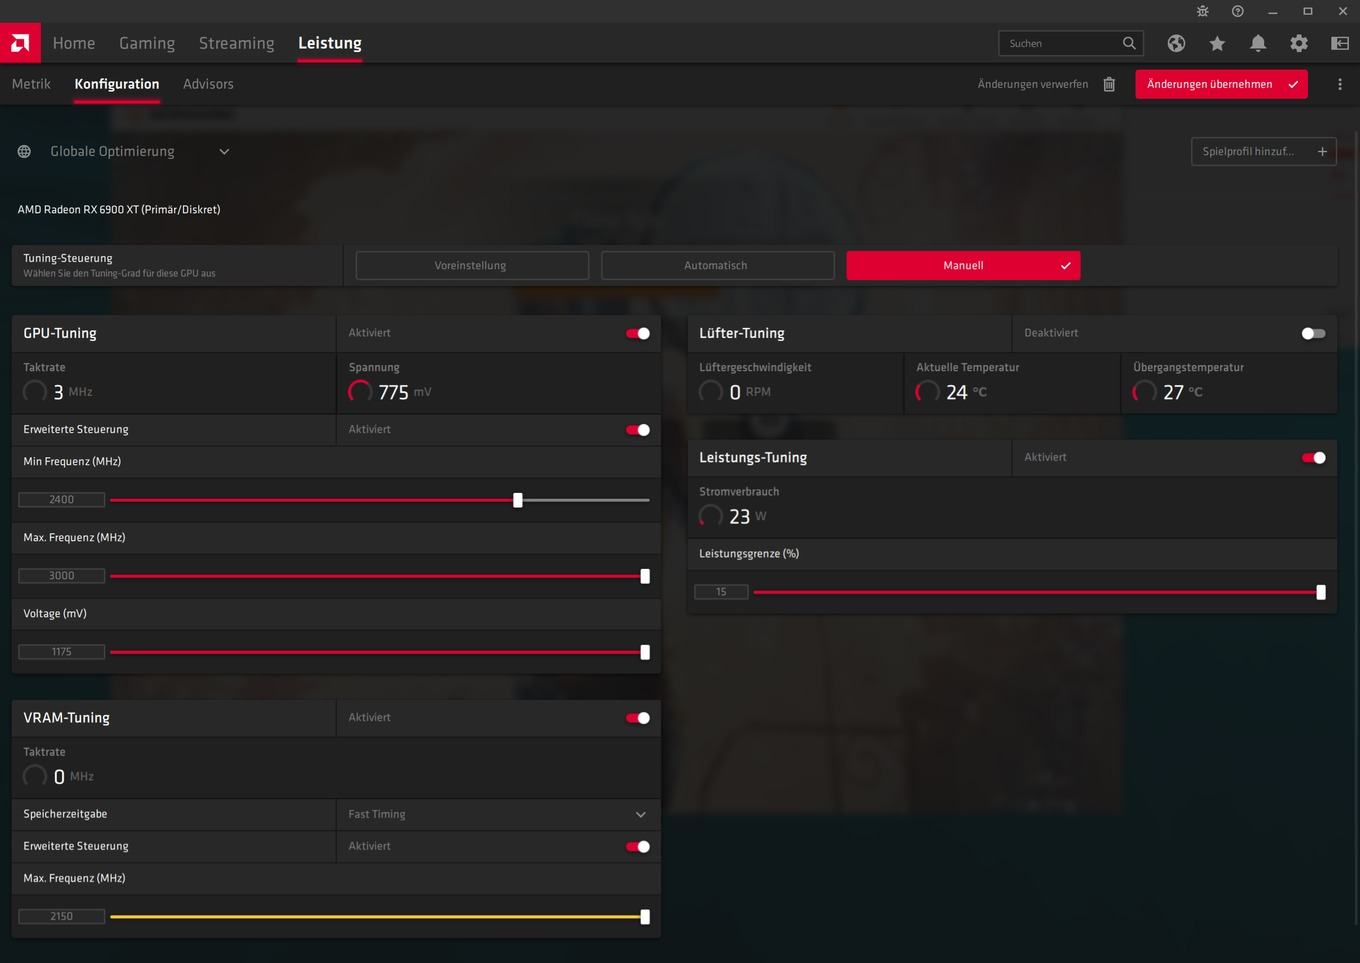The image size is (1360, 963).
Task: Click the Spannung 775 mV reading
Action: pos(390,392)
